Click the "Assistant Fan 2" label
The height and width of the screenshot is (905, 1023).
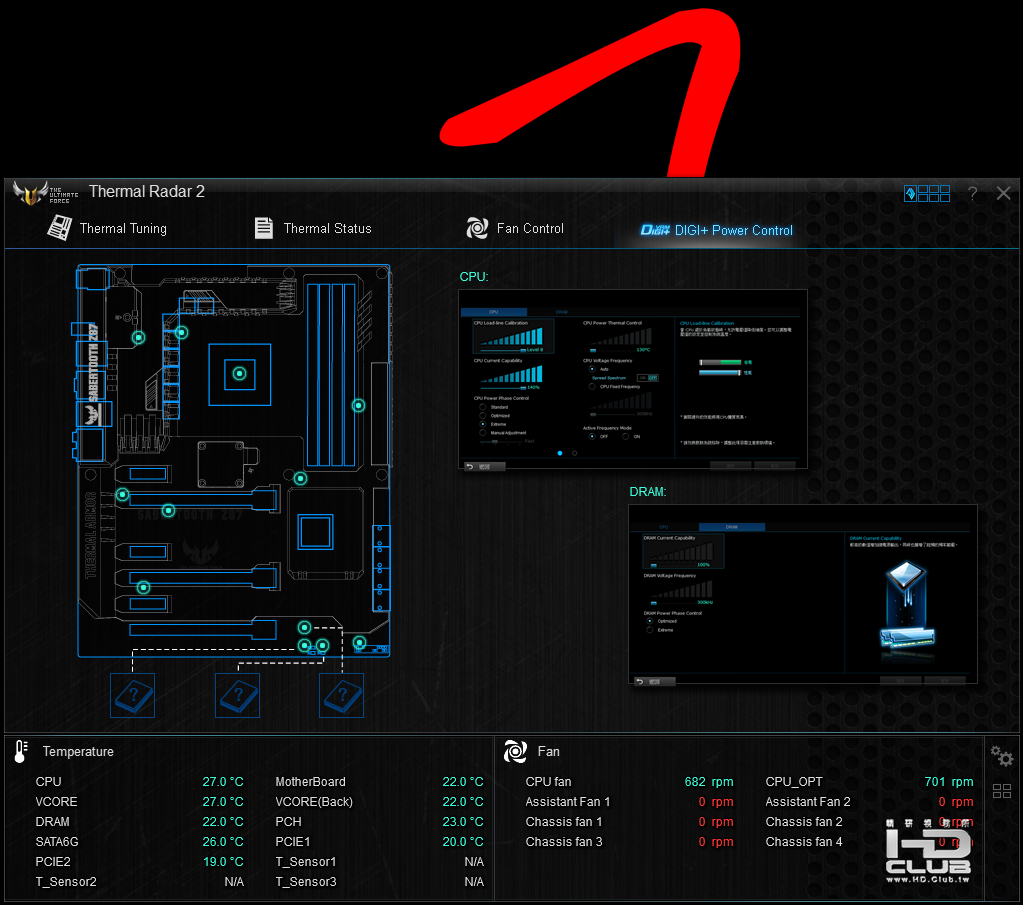click(808, 802)
